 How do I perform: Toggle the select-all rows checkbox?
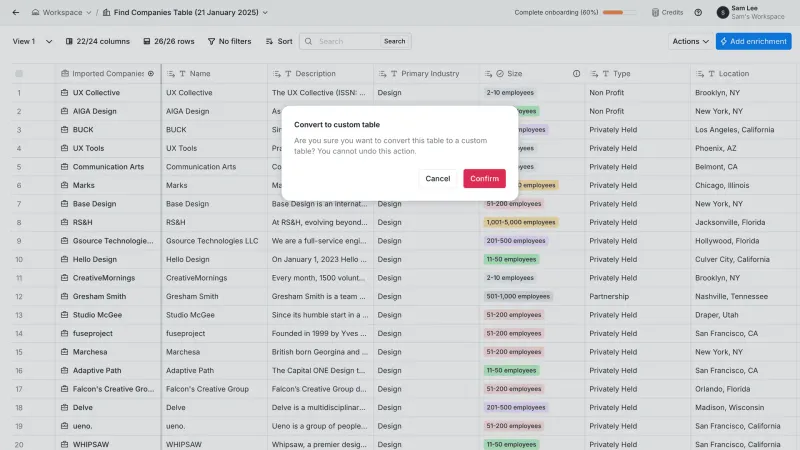coord(19,73)
